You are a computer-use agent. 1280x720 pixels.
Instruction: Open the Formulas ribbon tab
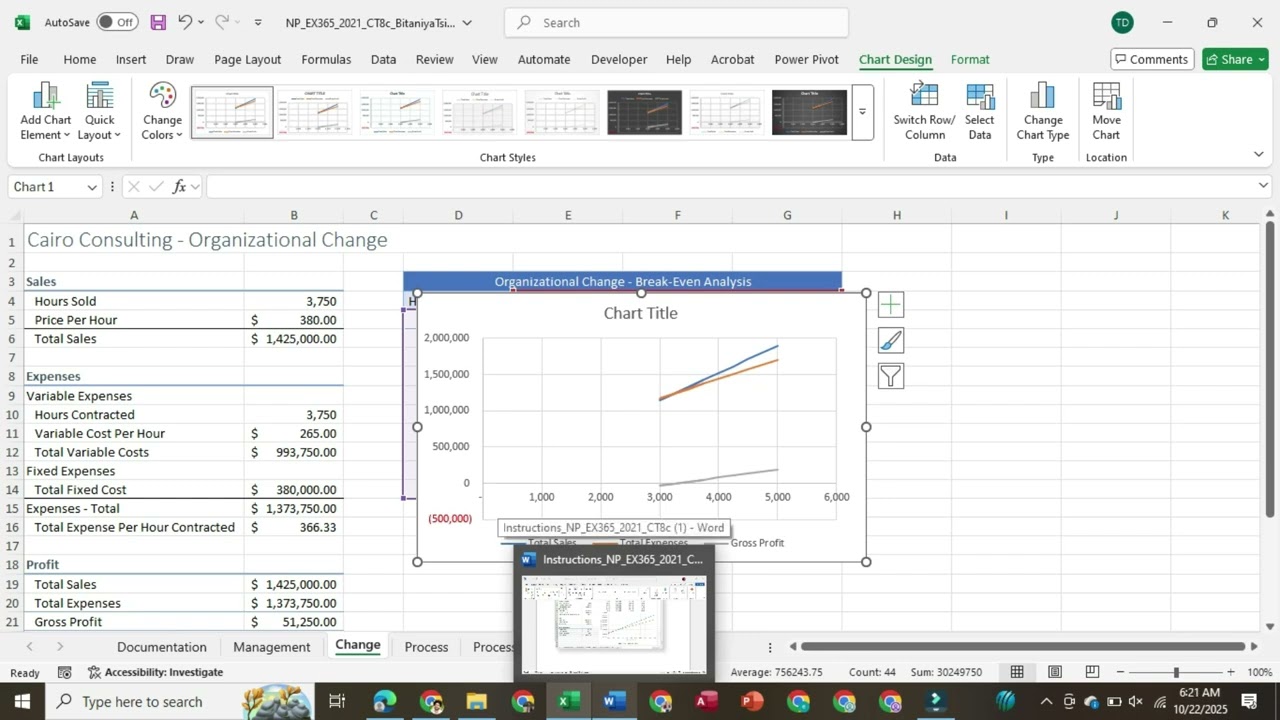pos(326,59)
